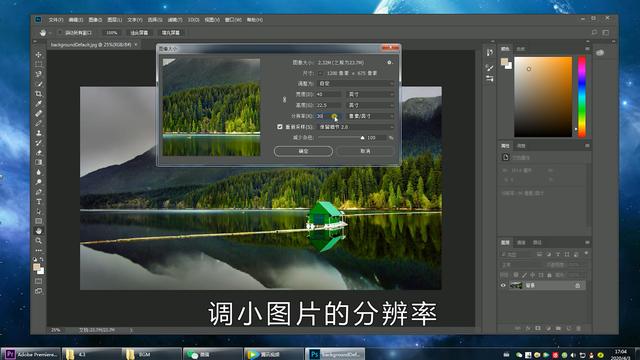Select the Lasso tool
Viewport: 640px width, 360px height.
(39, 74)
